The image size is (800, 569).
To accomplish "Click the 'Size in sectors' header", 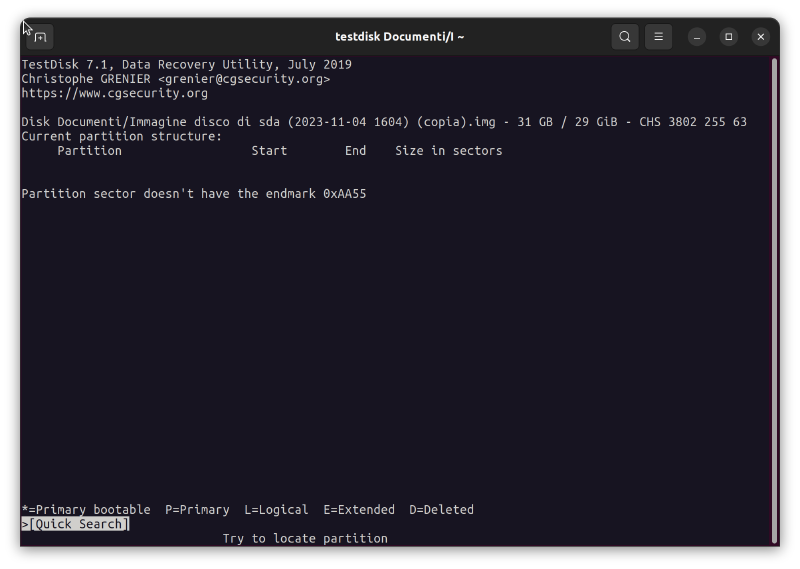I will pos(448,151).
